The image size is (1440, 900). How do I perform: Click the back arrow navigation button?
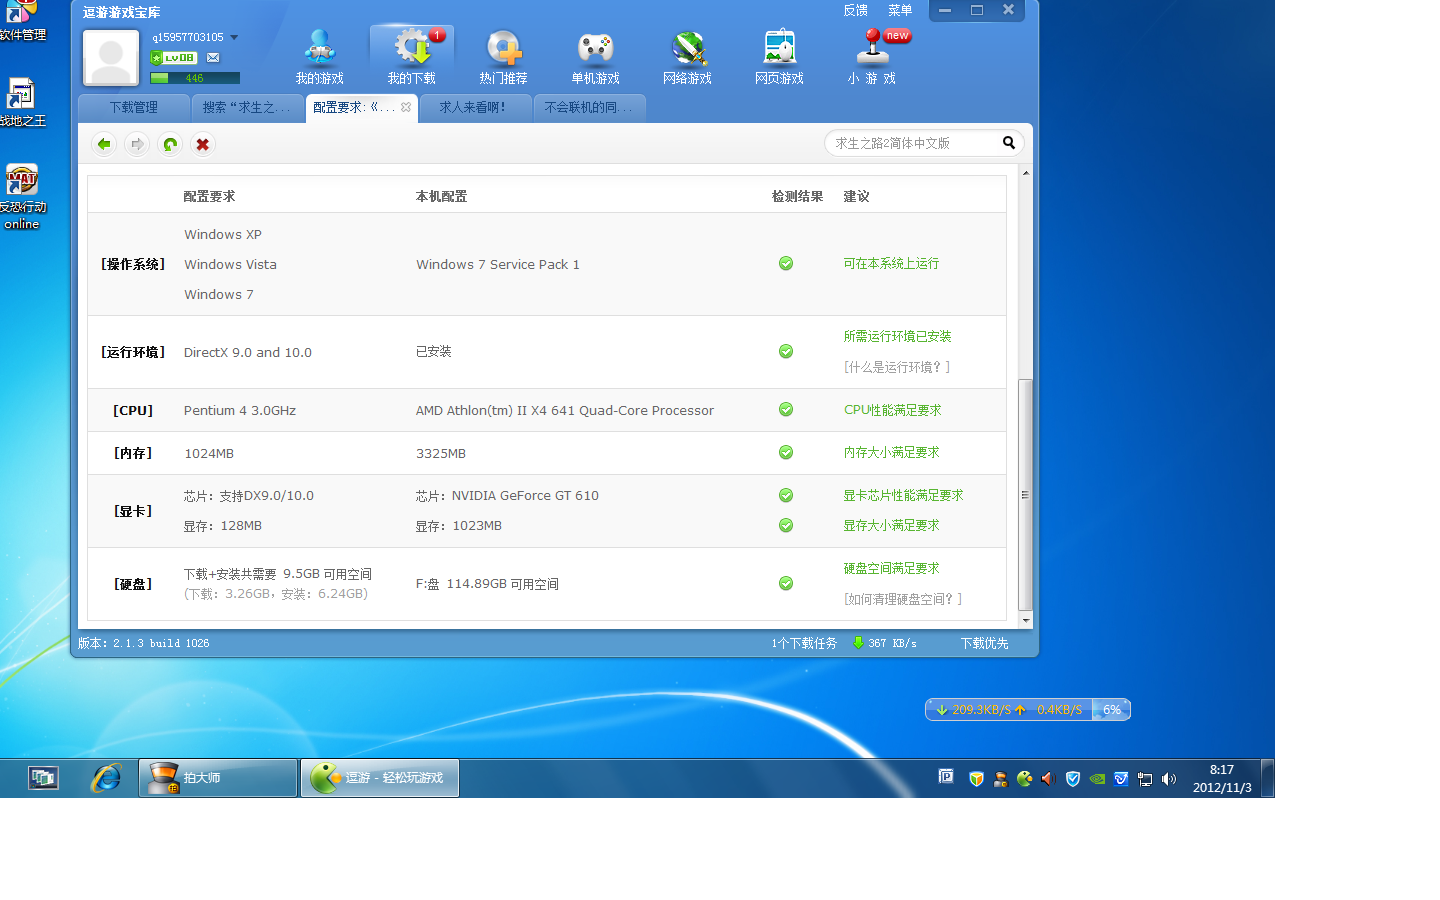[x=104, y=144]
